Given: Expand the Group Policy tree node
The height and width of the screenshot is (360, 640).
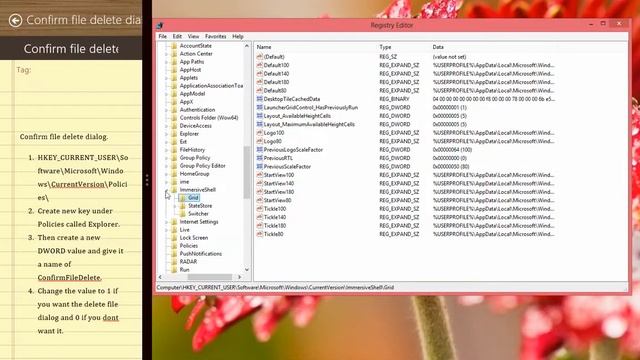Looking at the screenshot, I should 167,158.
